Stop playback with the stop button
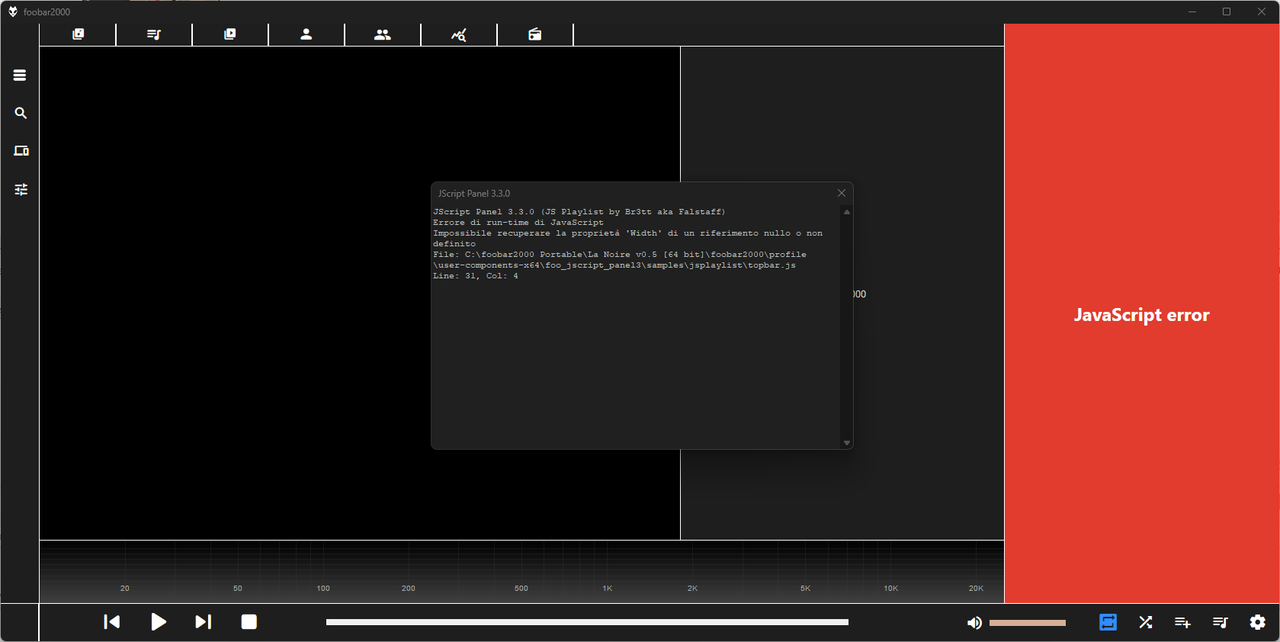1280x642 pixels. click(x=249, y=622)
